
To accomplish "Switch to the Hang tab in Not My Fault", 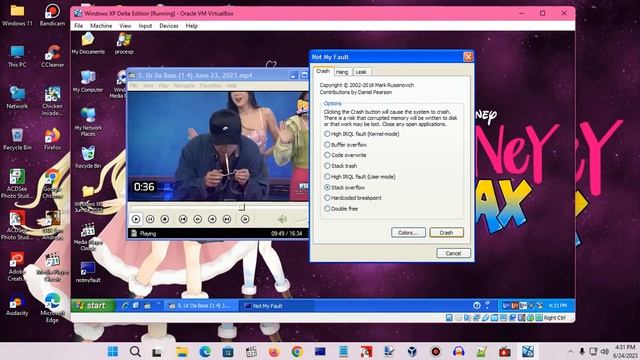I will (x=342, y=72).
